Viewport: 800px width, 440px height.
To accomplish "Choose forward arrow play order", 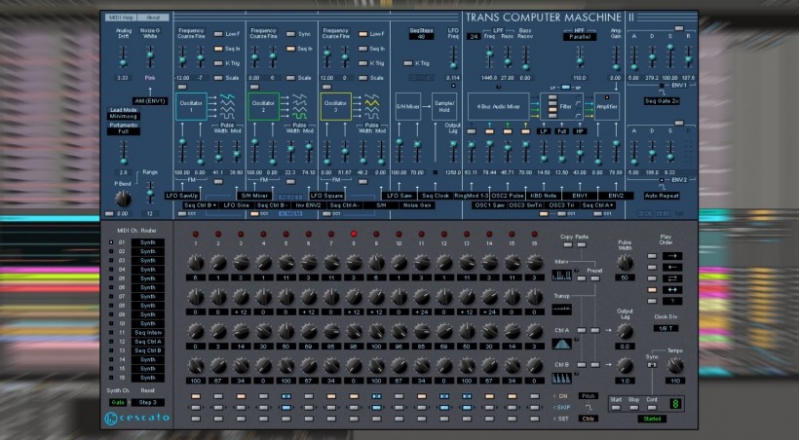I will click(x=672, y=256).
